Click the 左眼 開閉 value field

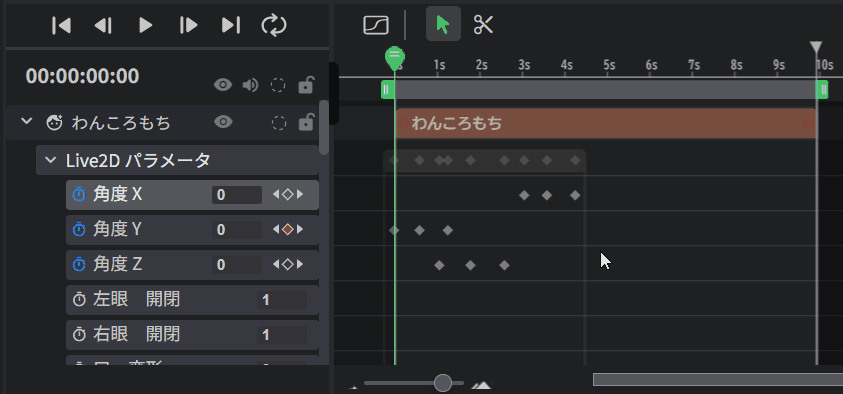point(282,300)
